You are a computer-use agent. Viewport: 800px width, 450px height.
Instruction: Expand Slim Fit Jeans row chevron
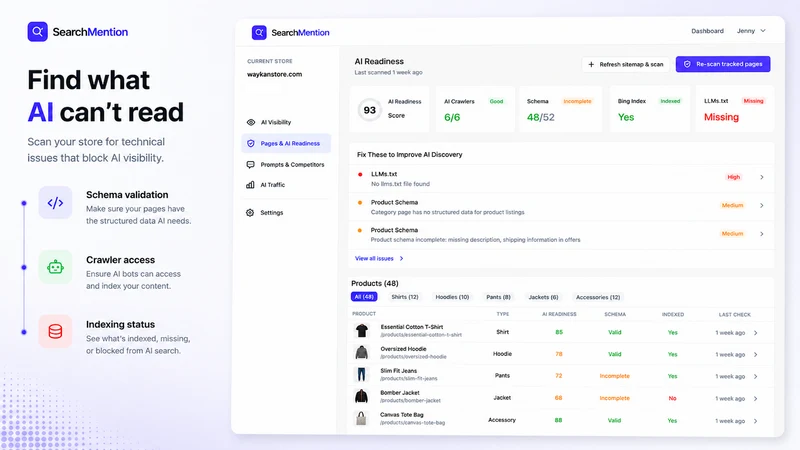tap(756, 377)
